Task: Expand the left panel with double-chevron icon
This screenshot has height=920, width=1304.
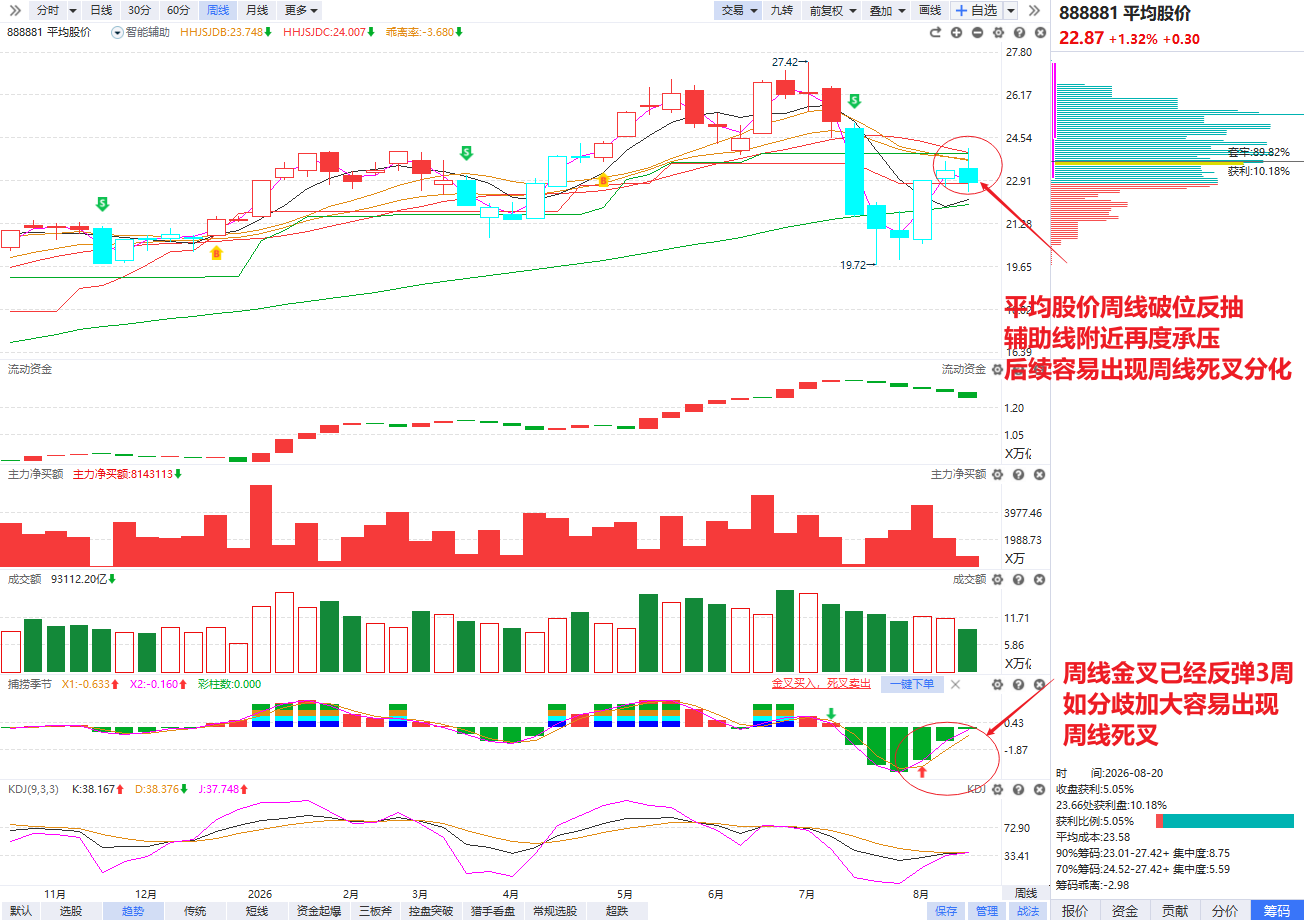Action: tap(13, 10)
